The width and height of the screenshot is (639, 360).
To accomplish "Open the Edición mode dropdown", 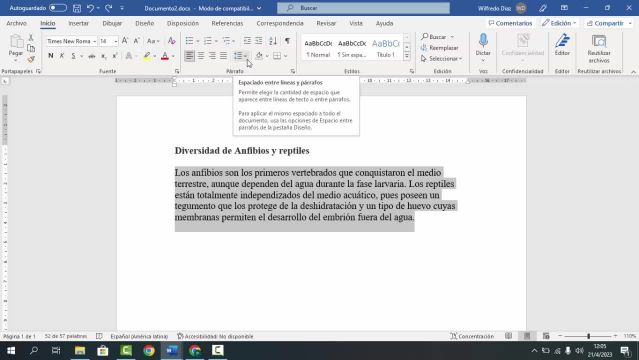I will pyautogui.click(x=559, y=23).
